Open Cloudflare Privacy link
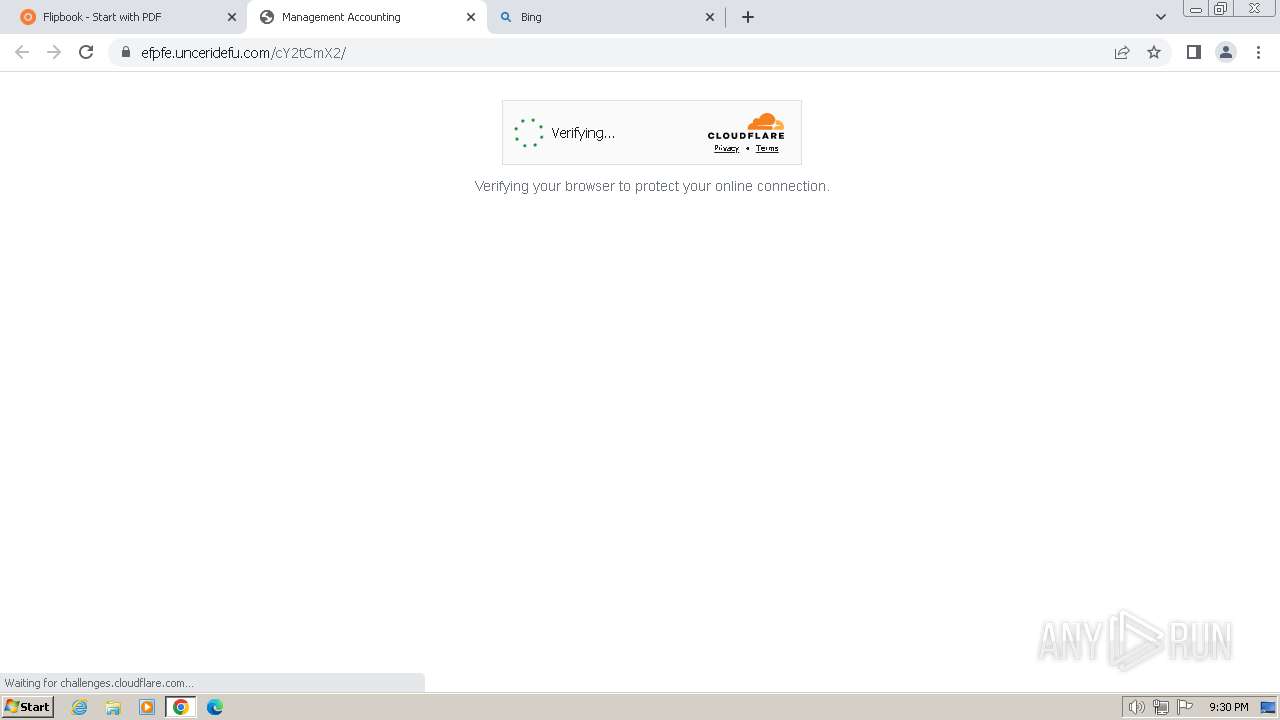 click(x=726, y=148)
